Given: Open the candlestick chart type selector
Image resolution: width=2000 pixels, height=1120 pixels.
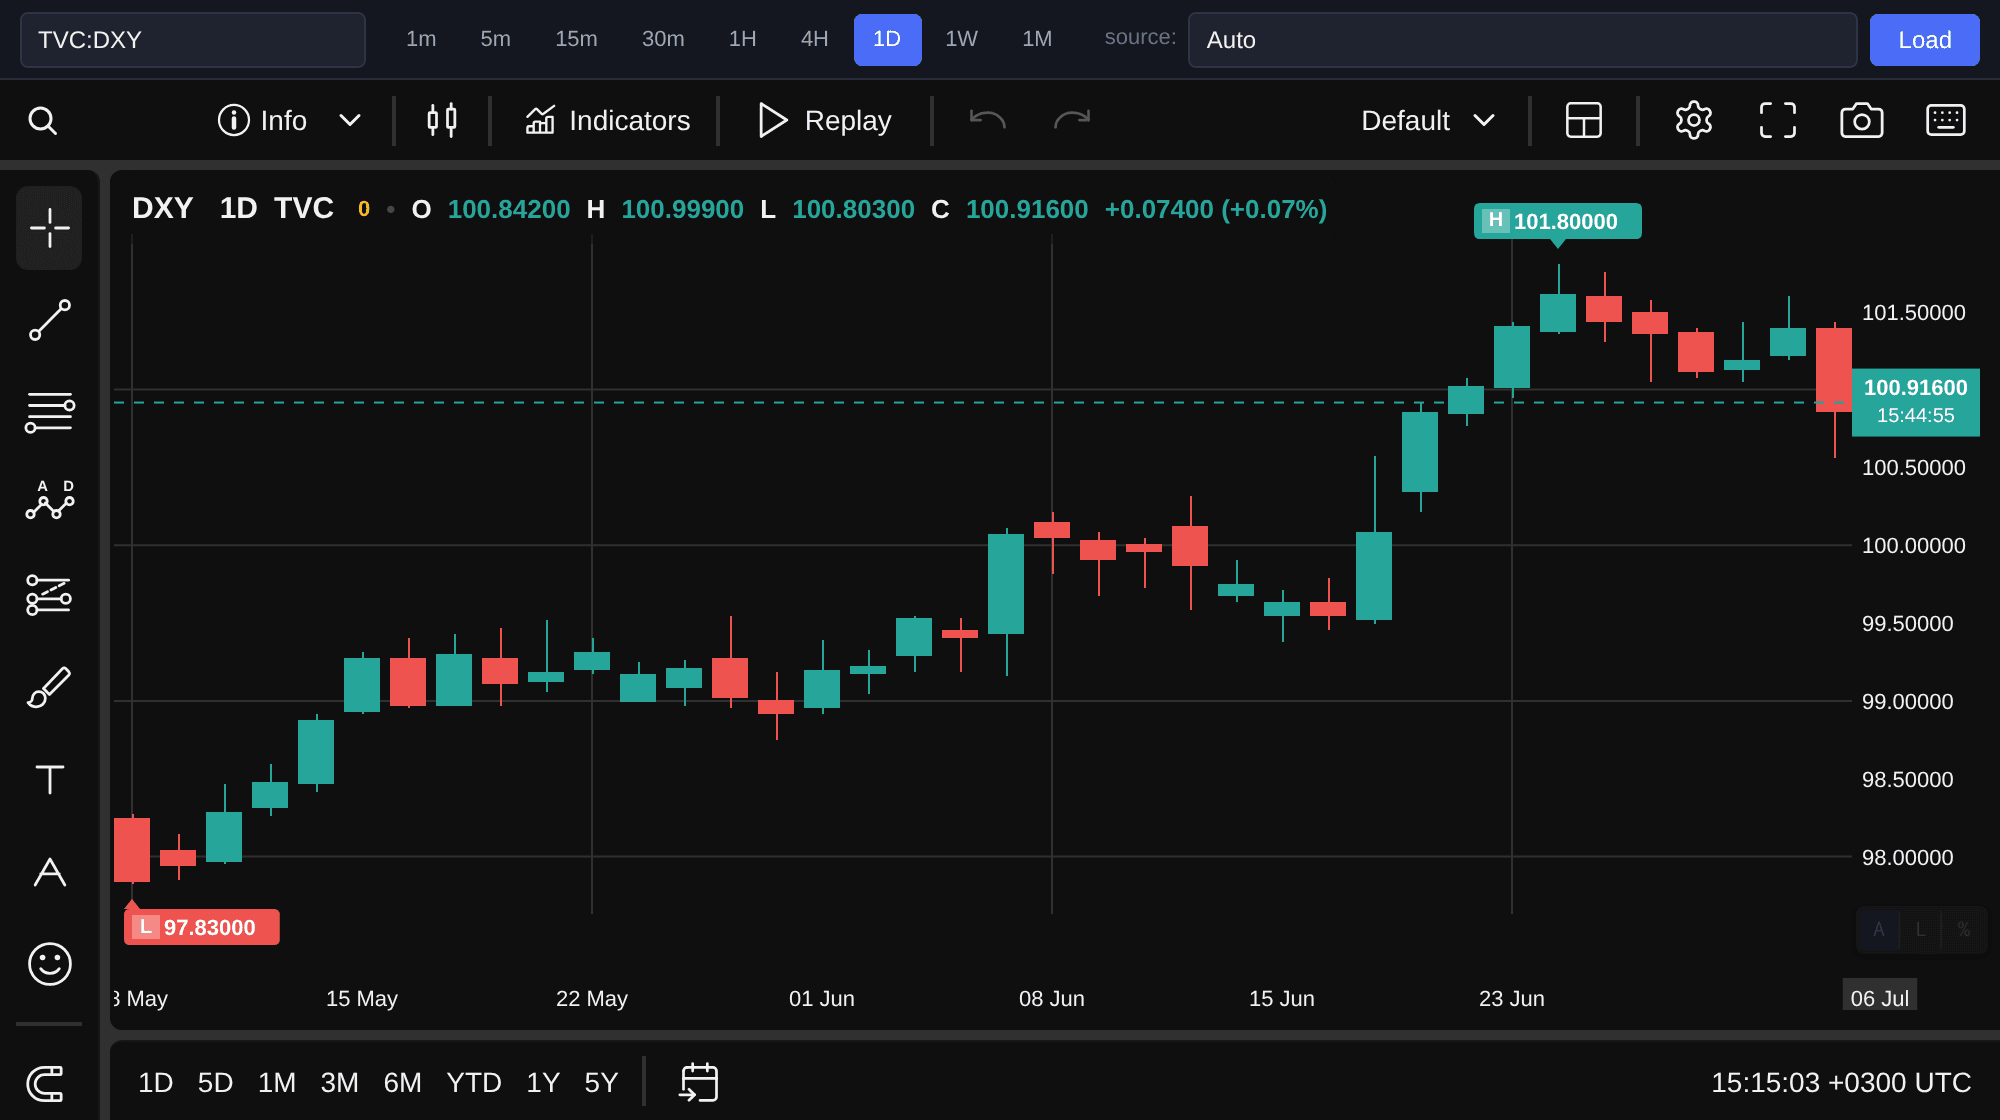Looking at the screenshot, I should tap(442, 121).
